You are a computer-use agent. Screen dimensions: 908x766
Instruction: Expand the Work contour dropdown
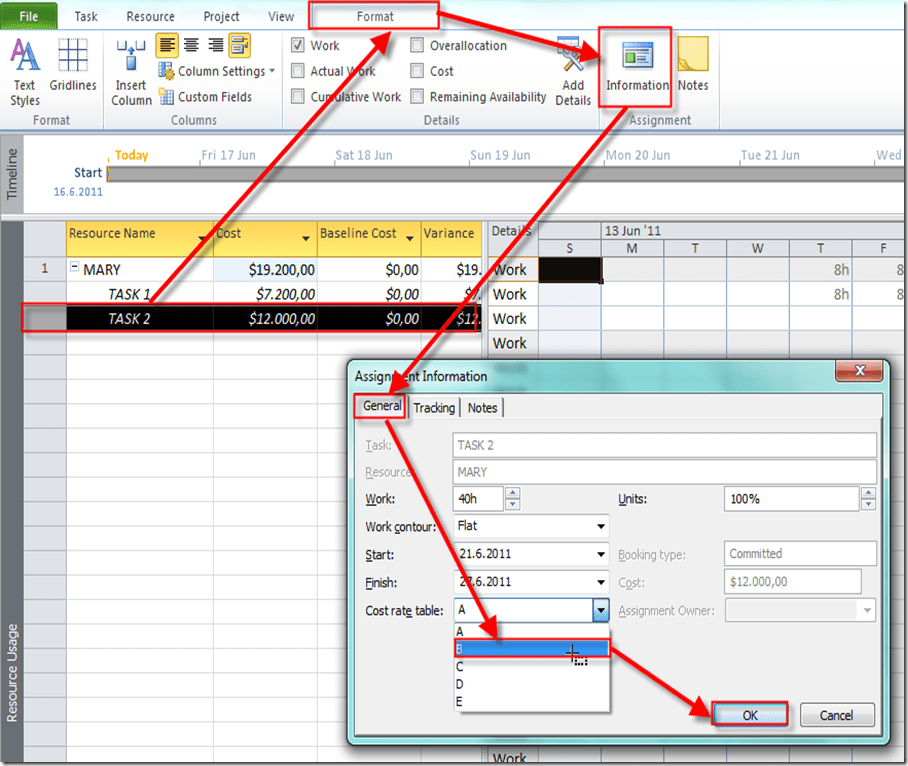pos(600,527)
